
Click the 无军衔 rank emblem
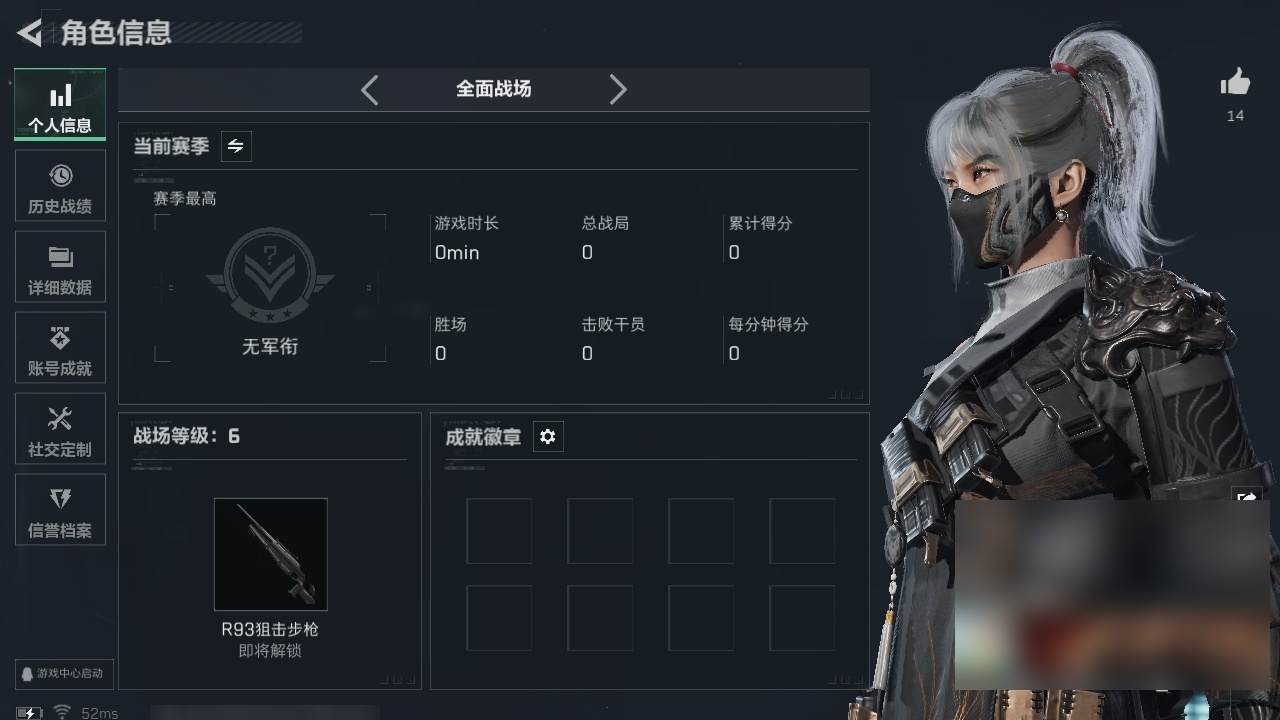(x=270, y=275)
